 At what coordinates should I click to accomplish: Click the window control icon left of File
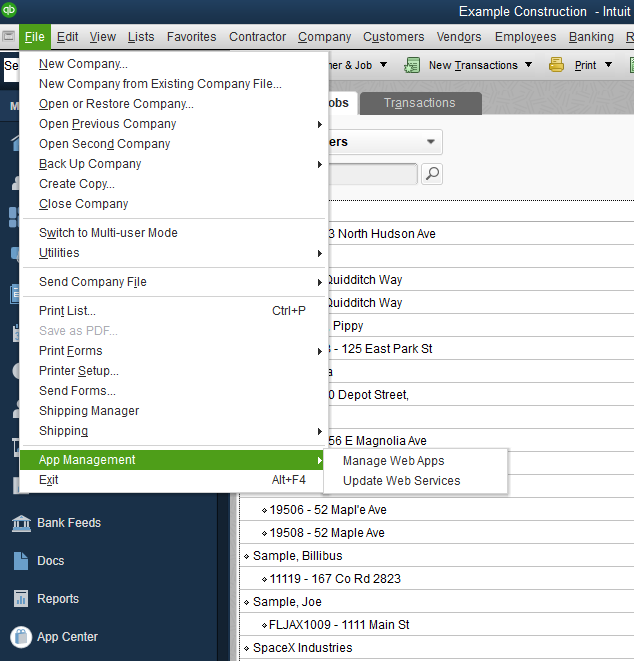pos(8,37)
